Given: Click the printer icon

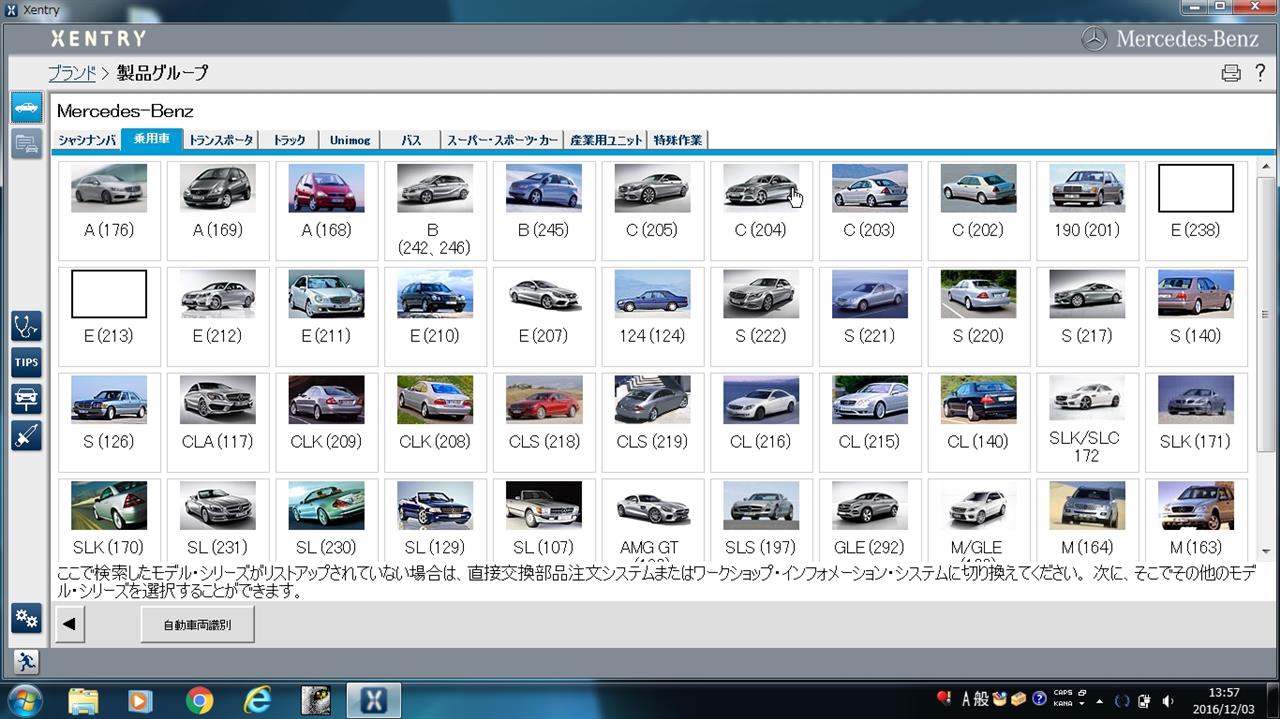Looking at the screenshot, I should tap(1231, 73).
